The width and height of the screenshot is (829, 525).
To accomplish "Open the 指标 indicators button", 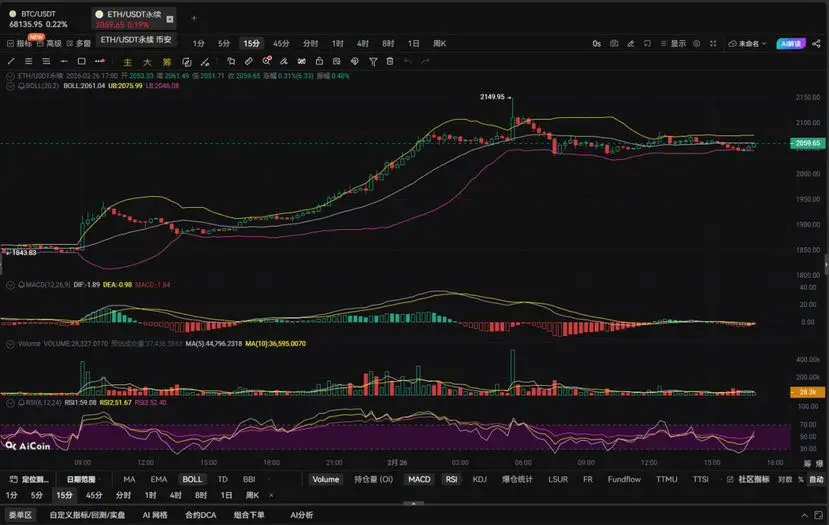I will (x=19, y=43).
